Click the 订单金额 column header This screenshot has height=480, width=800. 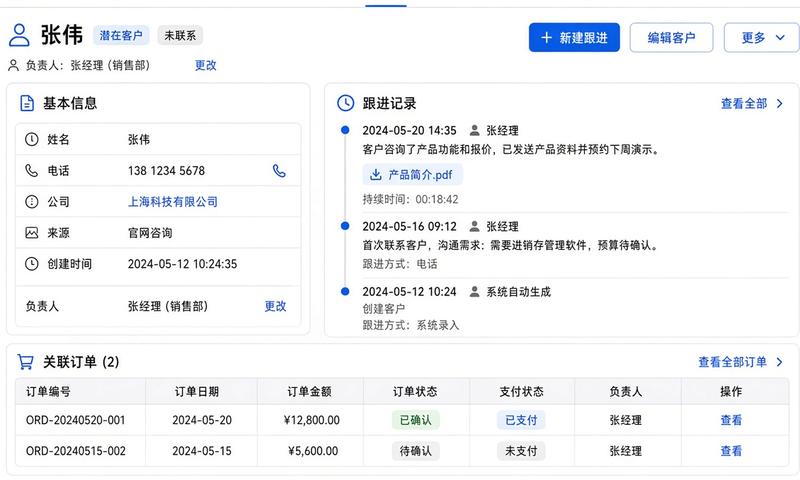click(x=309, y=392)
